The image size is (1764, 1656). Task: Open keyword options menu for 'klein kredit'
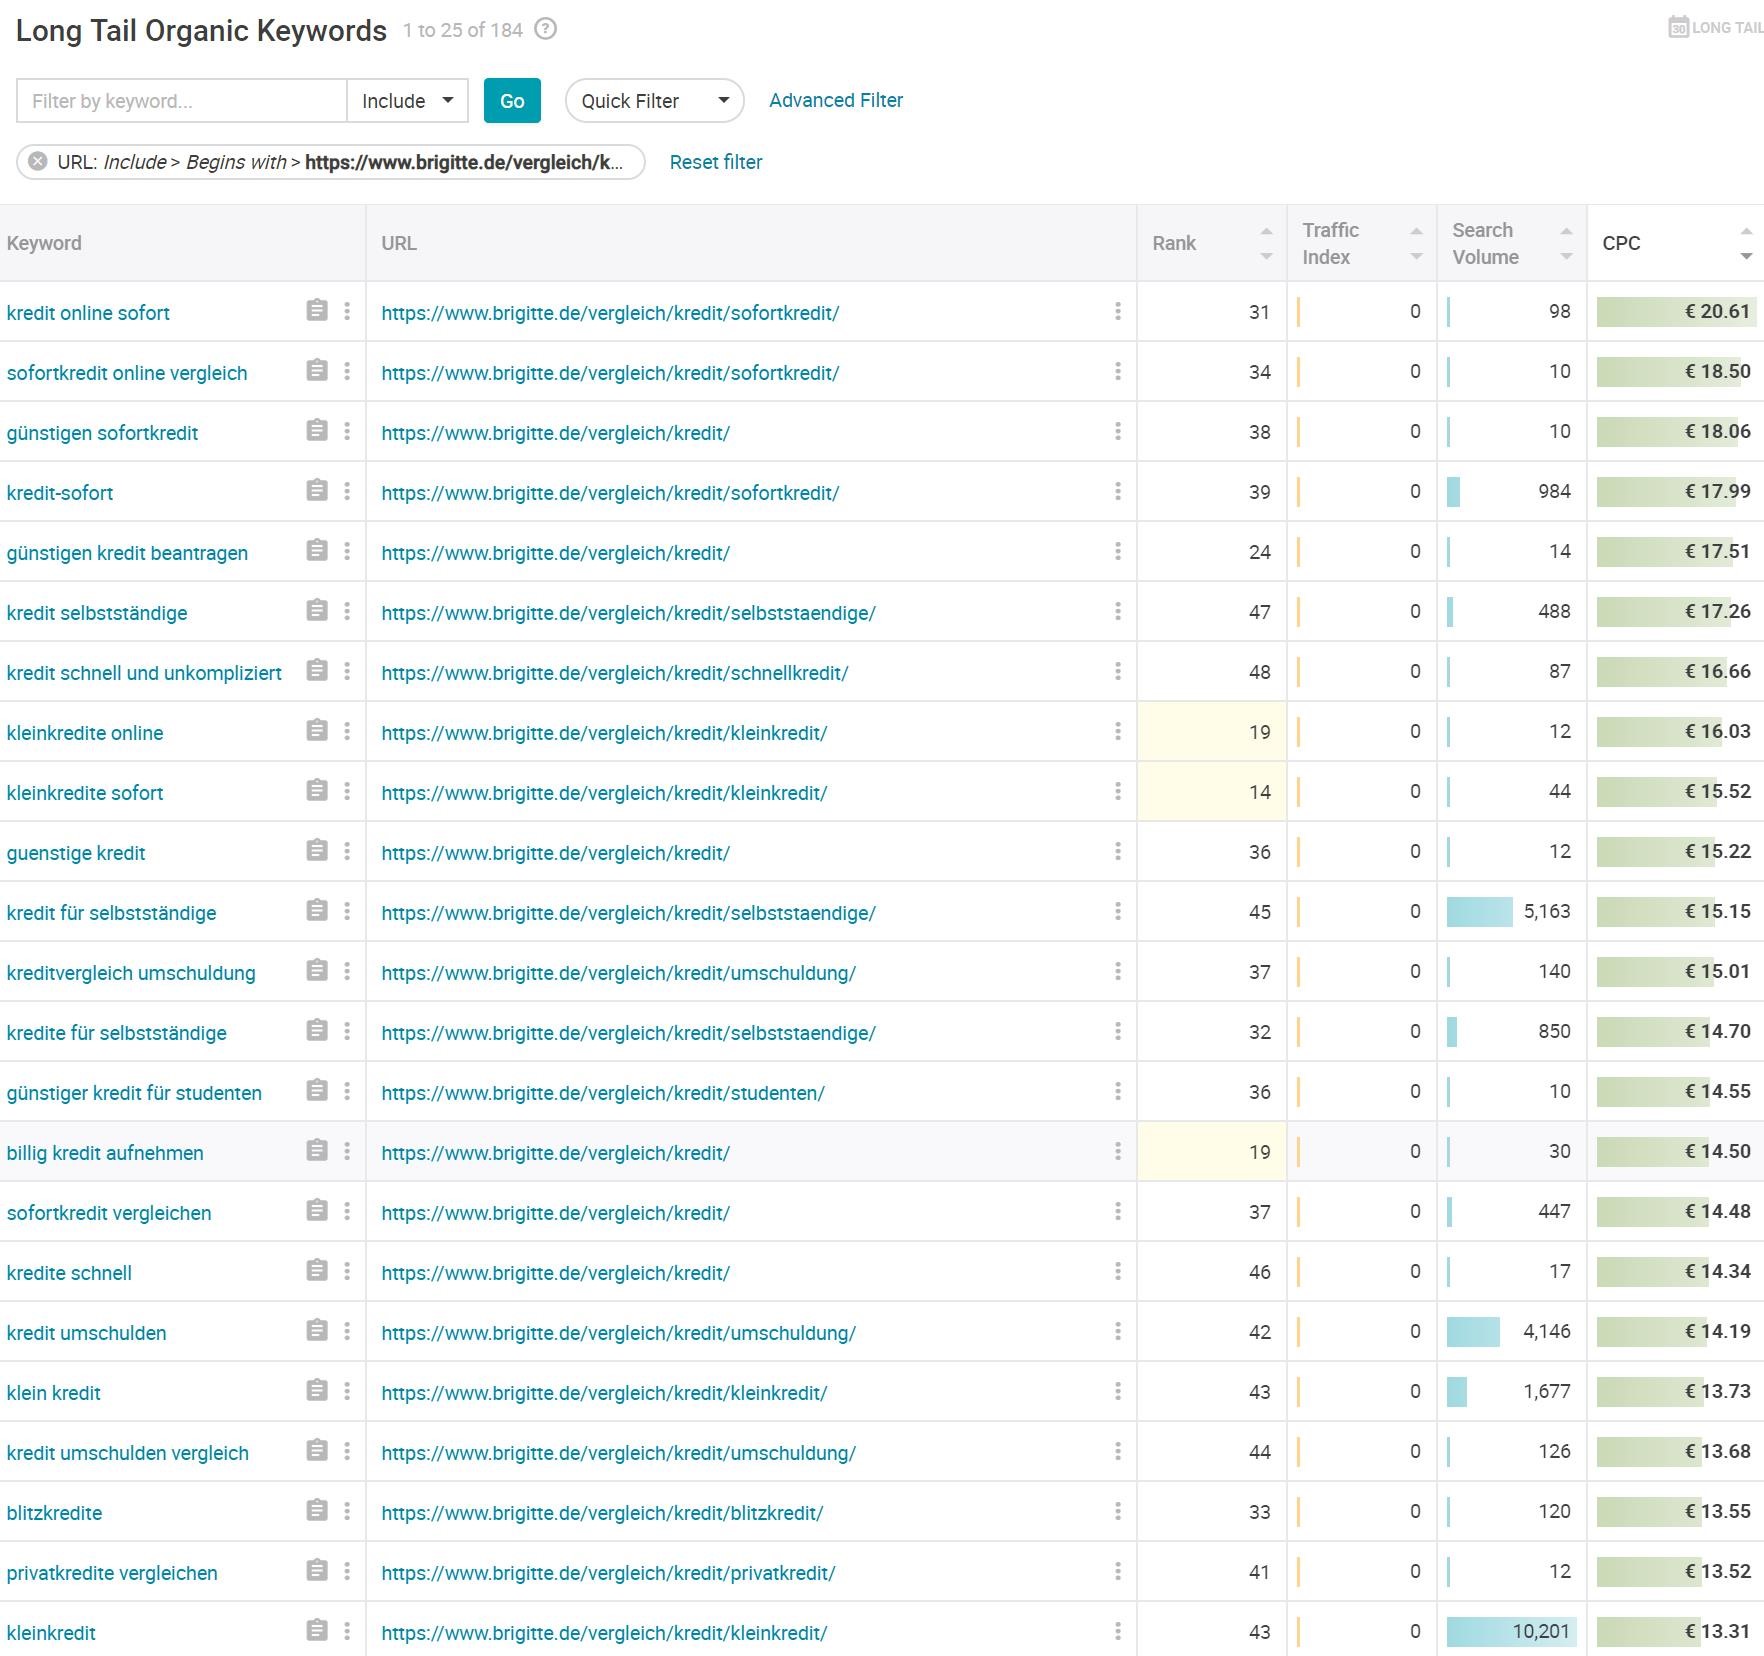coord(347,1391)
